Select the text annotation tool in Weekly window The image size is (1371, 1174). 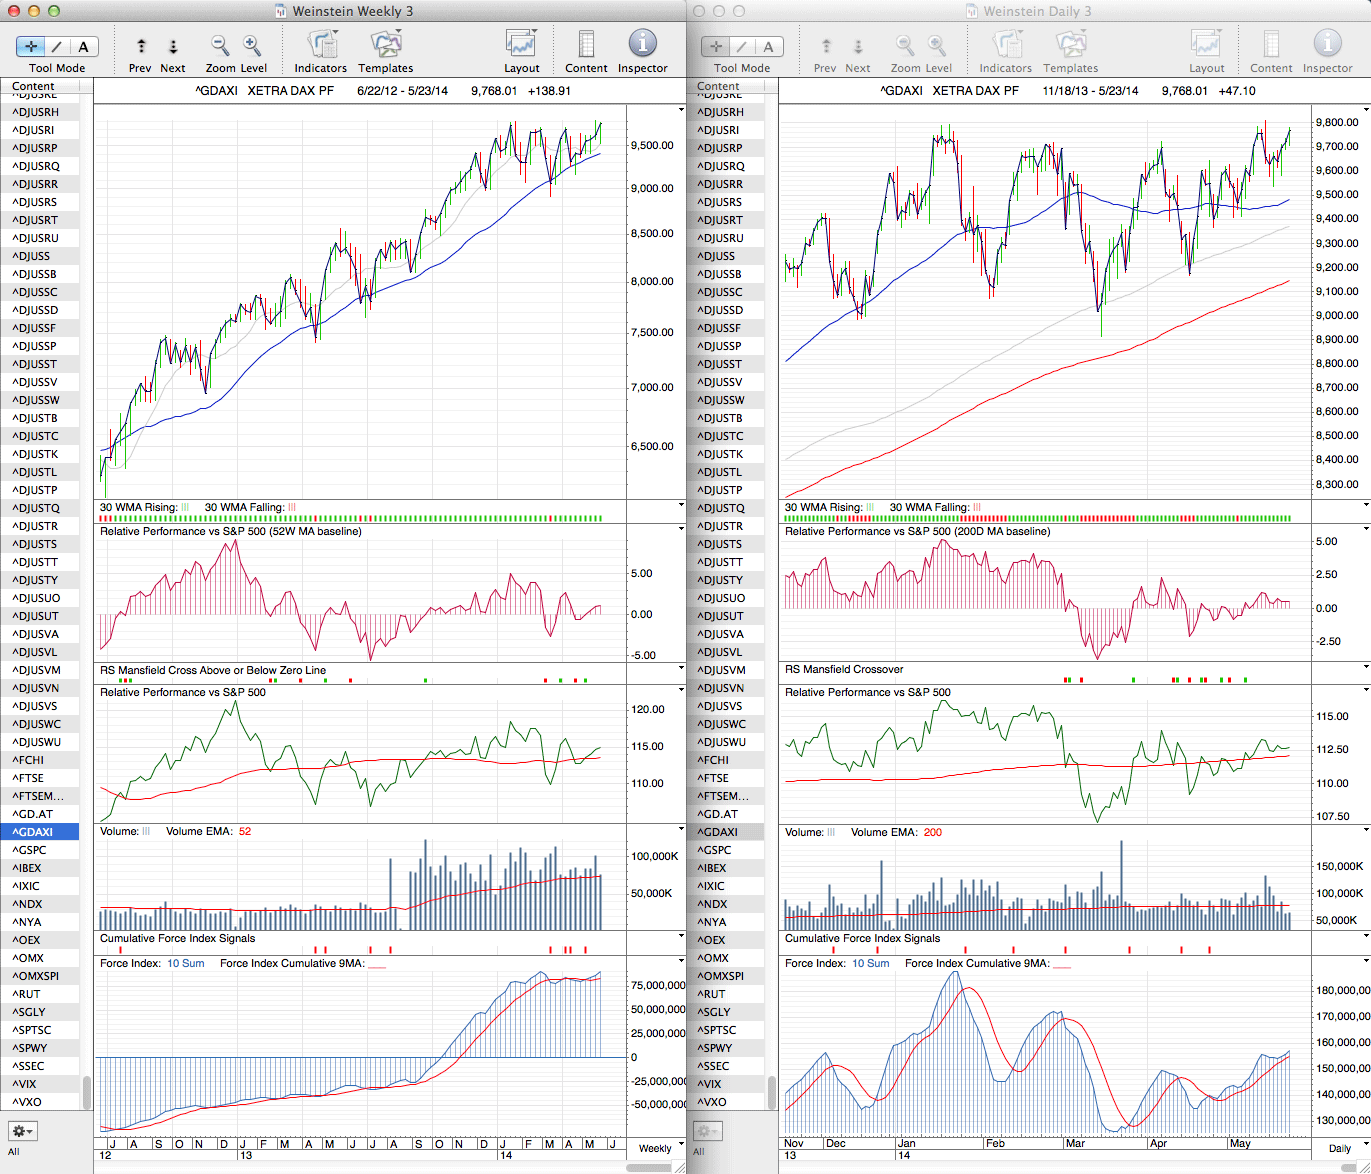point(83,47)
